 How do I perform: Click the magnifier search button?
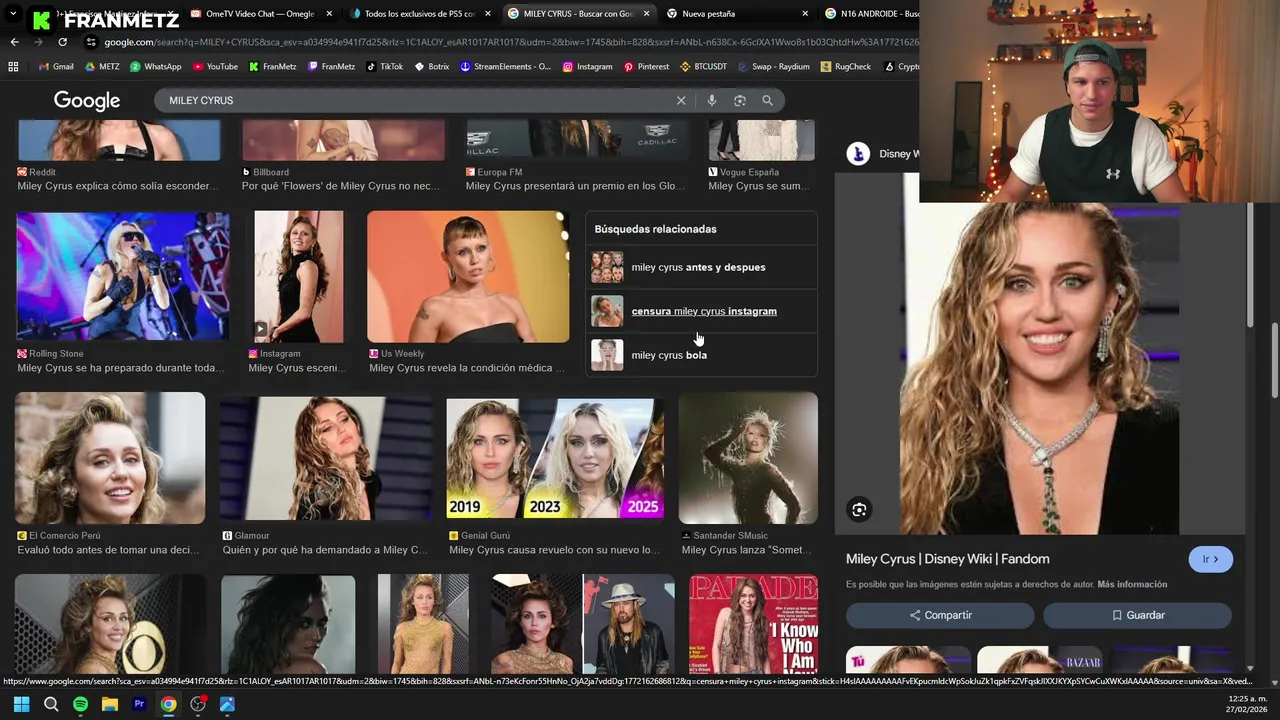[767, 100]
